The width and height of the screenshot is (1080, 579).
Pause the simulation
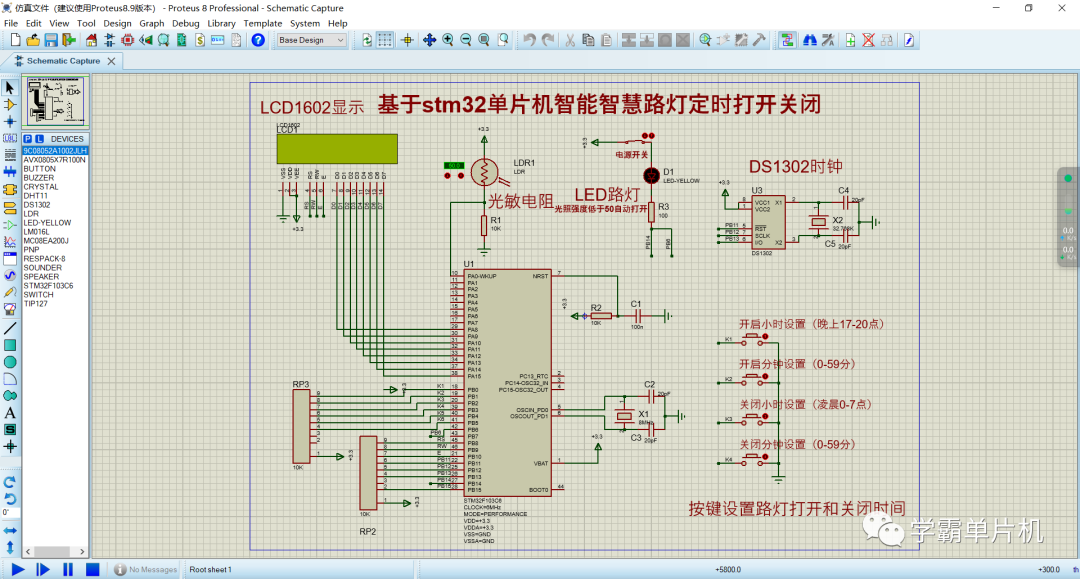(x=68, y=569)
